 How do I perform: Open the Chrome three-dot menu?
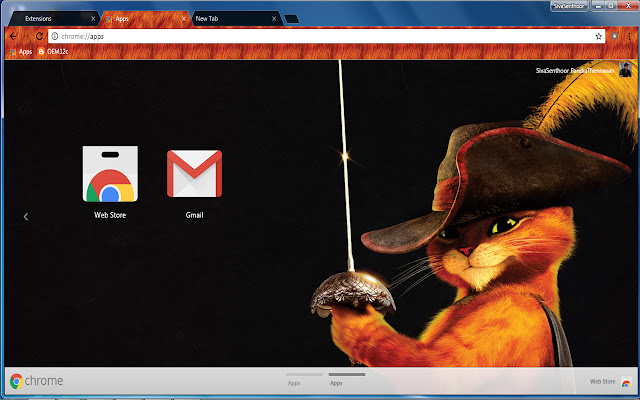tap(630, 36)
